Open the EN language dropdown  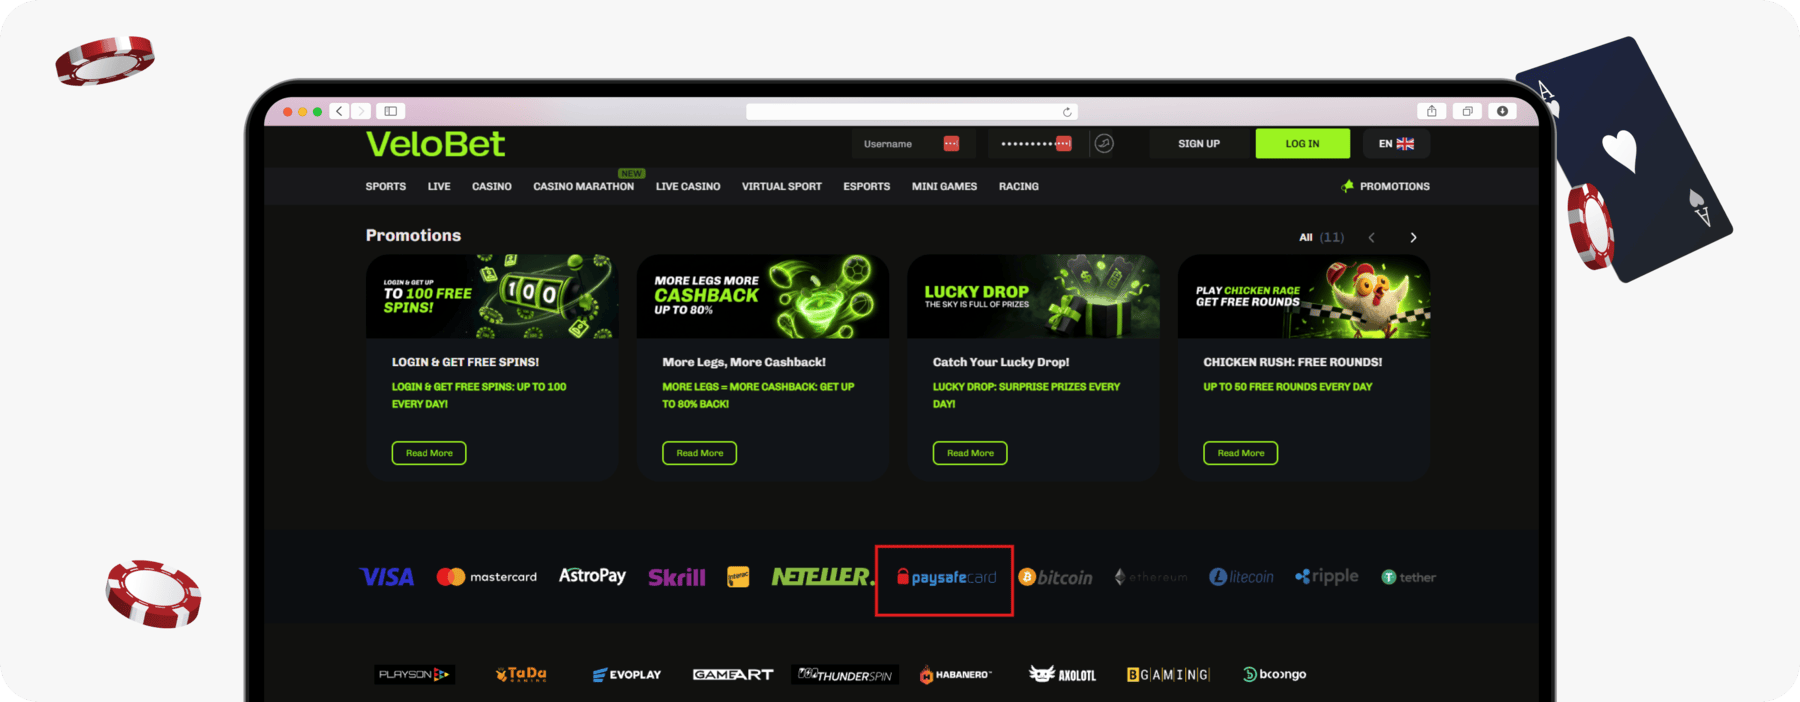1396,144
